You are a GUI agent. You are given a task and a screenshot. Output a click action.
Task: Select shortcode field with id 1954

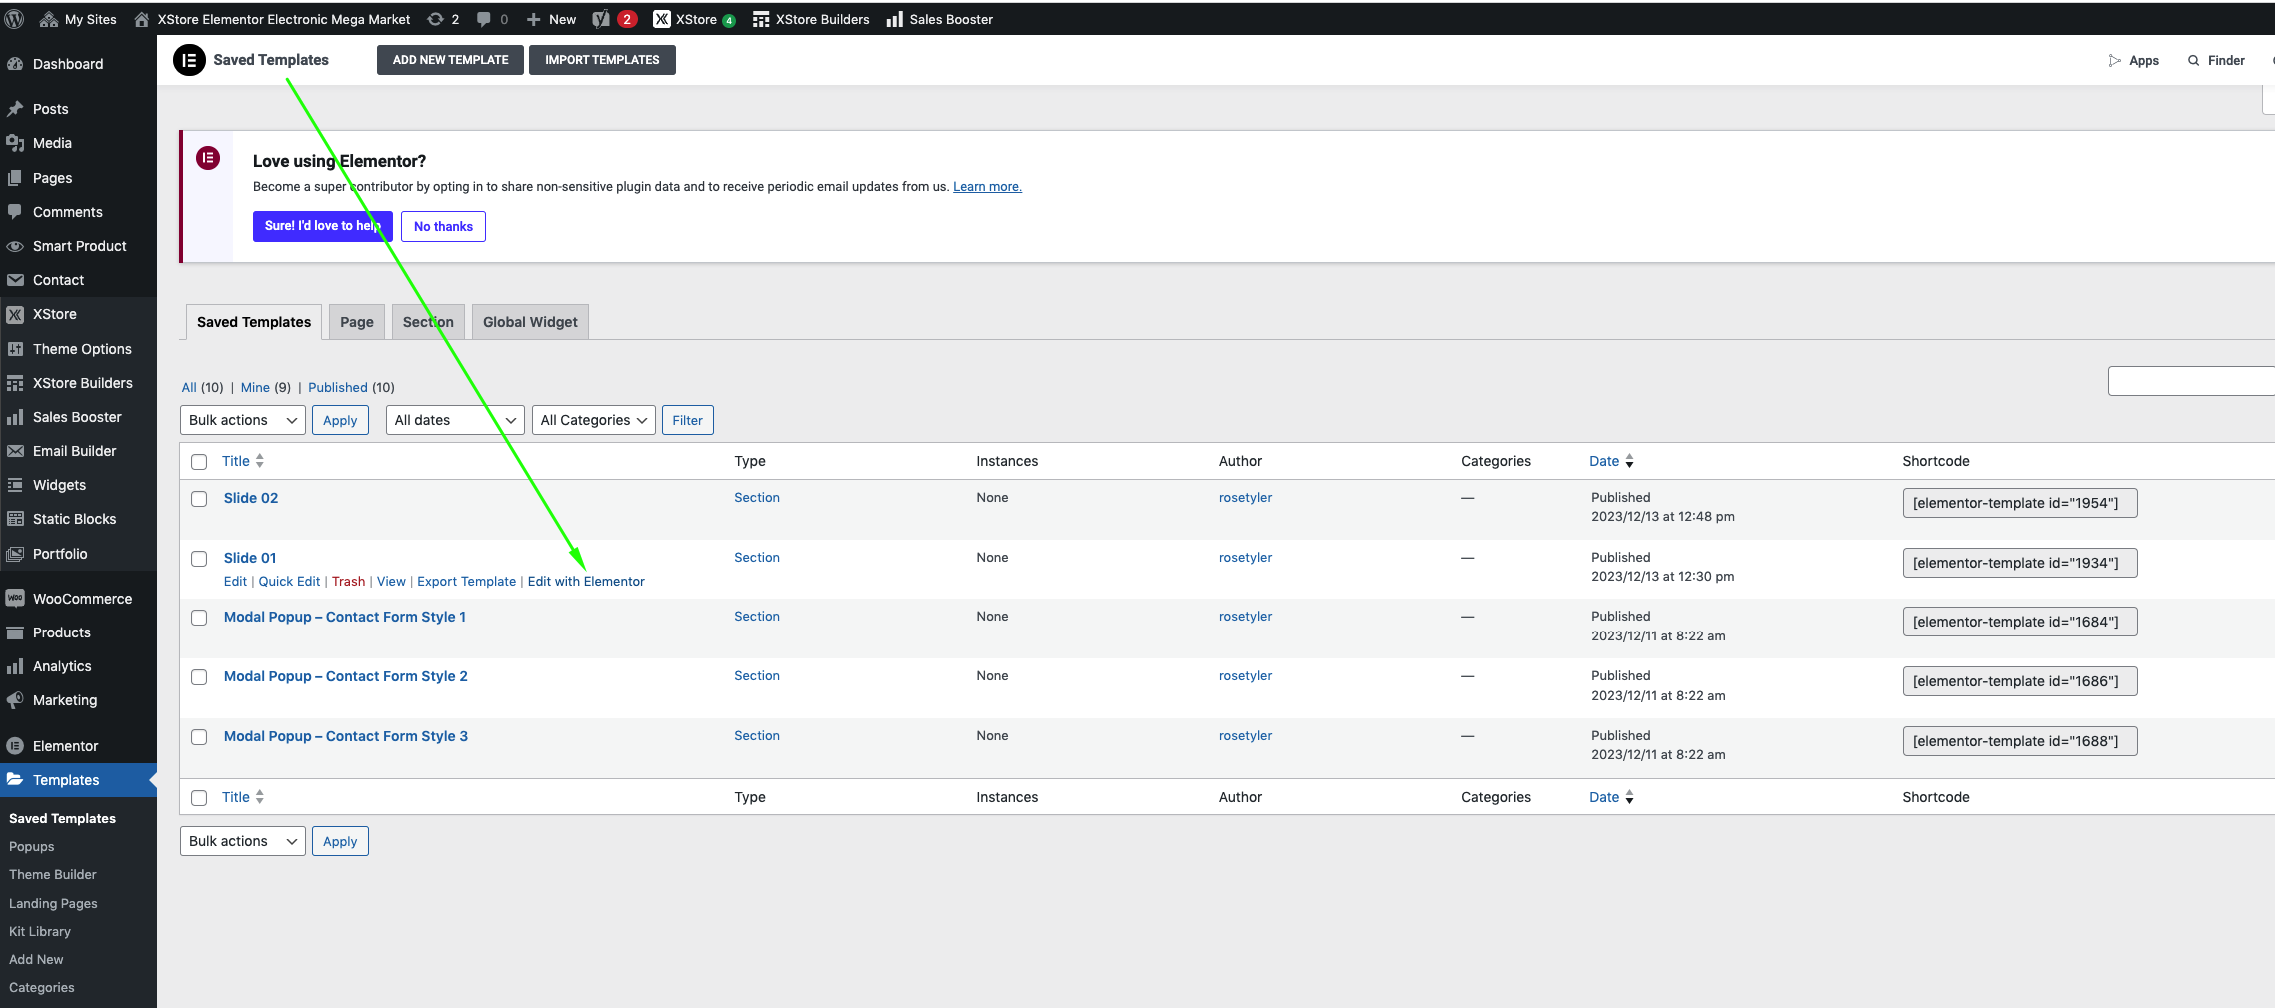(2020, 503)
